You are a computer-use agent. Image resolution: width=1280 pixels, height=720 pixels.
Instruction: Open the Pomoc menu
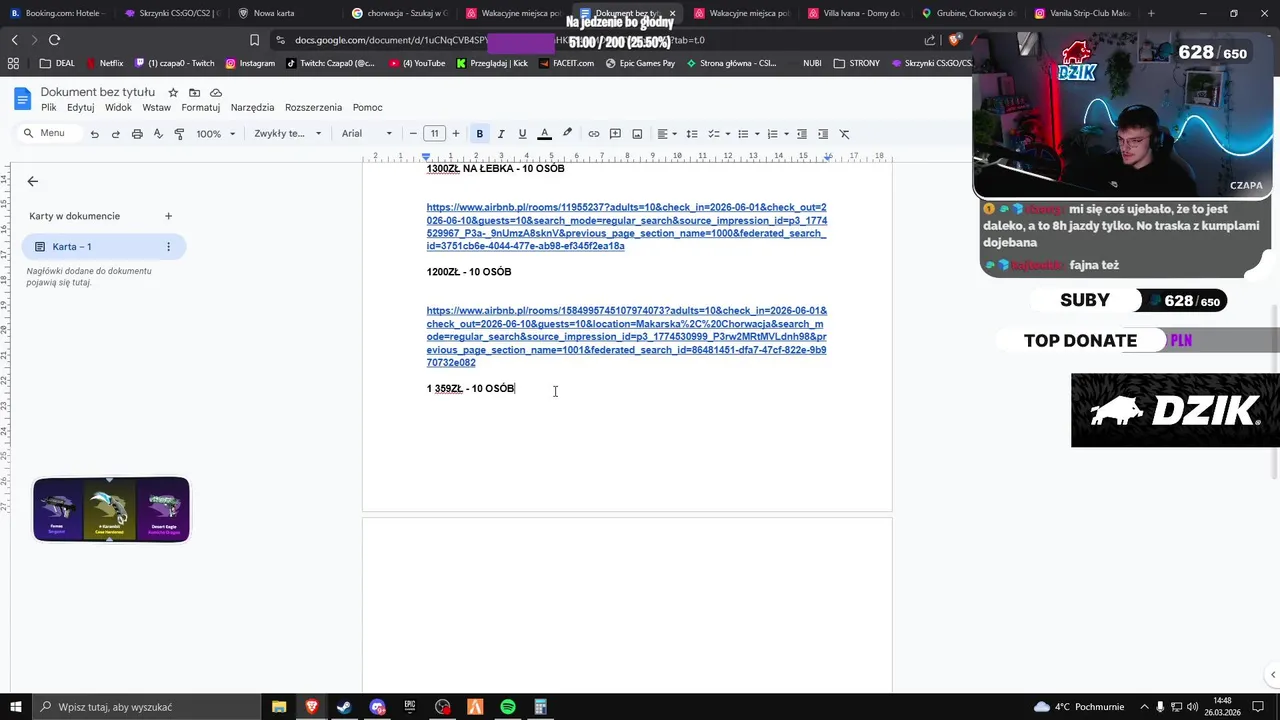tap(367, 108)
